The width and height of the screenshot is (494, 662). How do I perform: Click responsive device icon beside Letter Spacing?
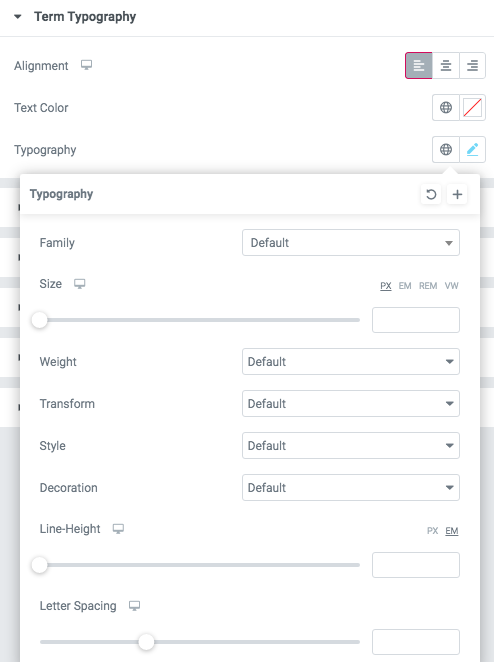point(134,606)
